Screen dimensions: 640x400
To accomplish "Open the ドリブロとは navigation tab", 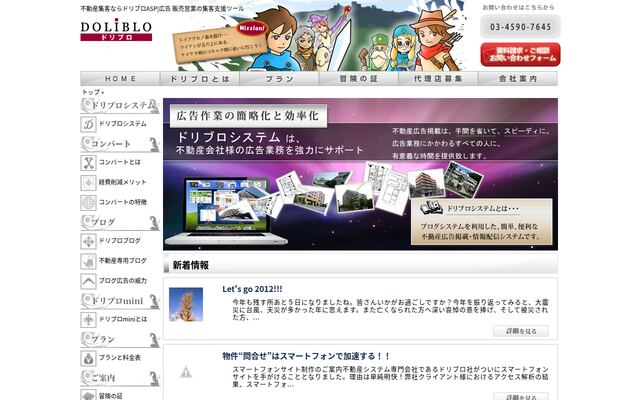I will click(200, 79).
